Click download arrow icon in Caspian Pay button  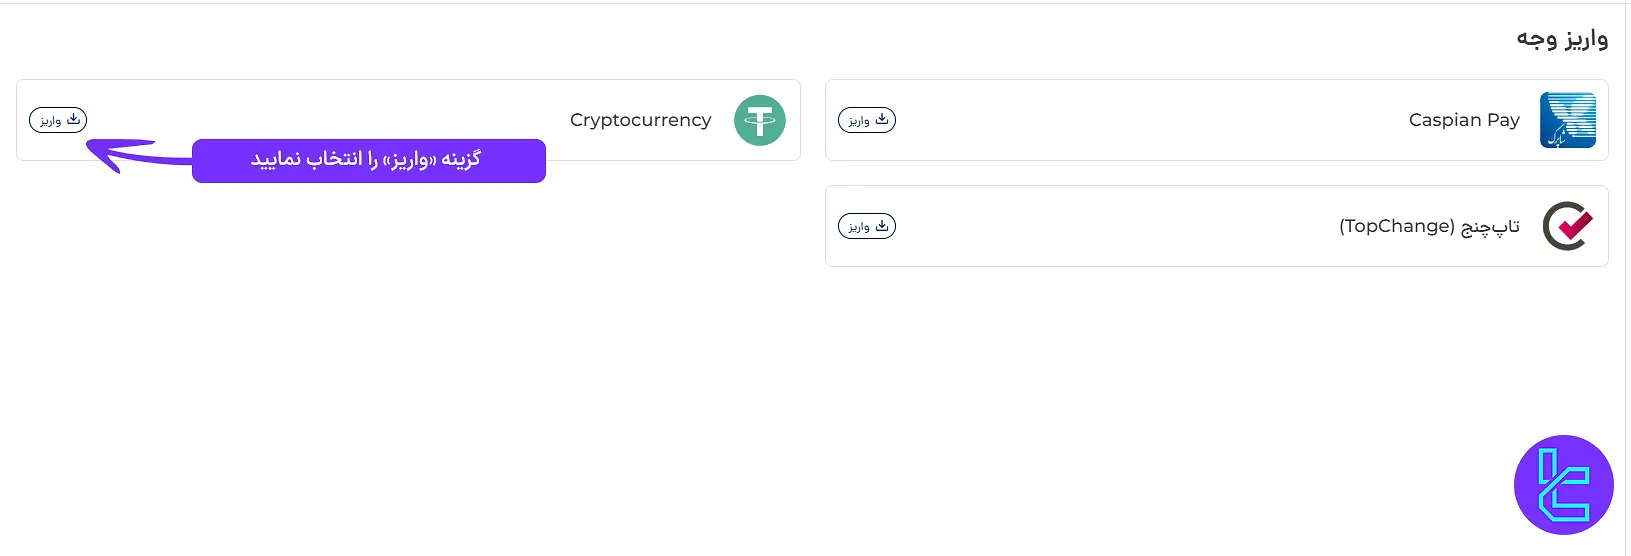pyautogui.click(x=881, y=119)
